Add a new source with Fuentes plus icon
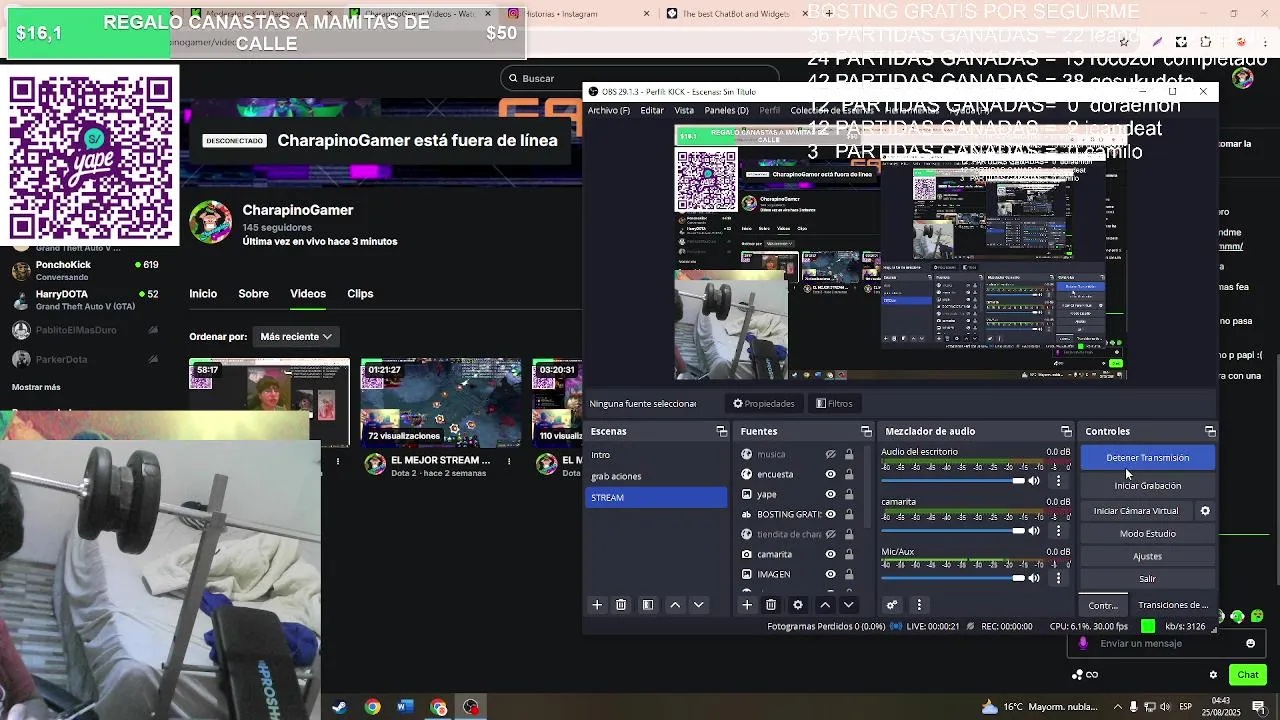The width and height of the screenshot is (1280, 720). coord(747,605)
